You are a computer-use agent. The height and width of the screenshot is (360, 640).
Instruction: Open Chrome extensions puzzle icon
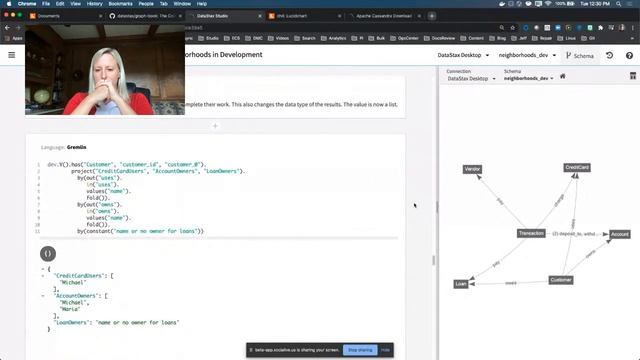pyautogui.click(x=600, y=28)
